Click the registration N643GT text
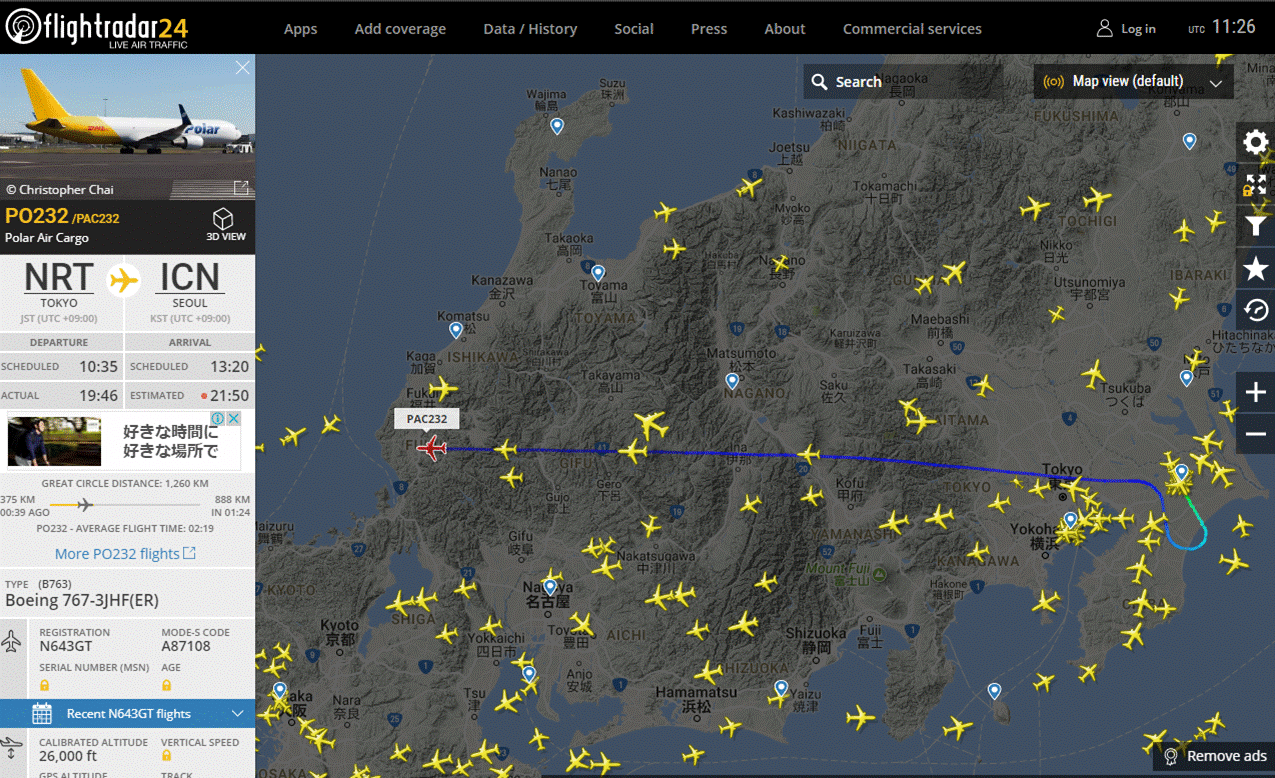Viewport: 1275px width, 778px height. pos(66,647)
